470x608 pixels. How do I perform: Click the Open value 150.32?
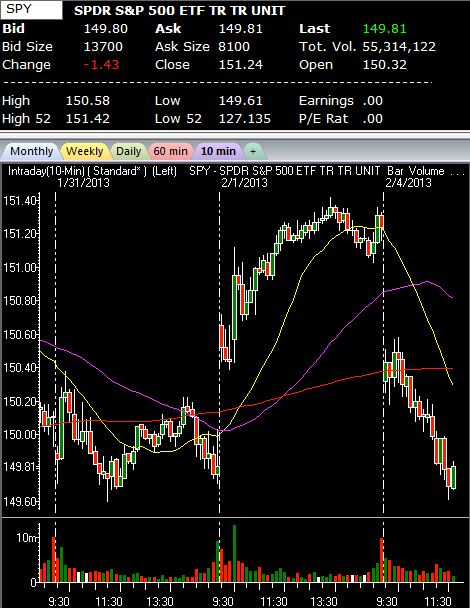[384, 64]
